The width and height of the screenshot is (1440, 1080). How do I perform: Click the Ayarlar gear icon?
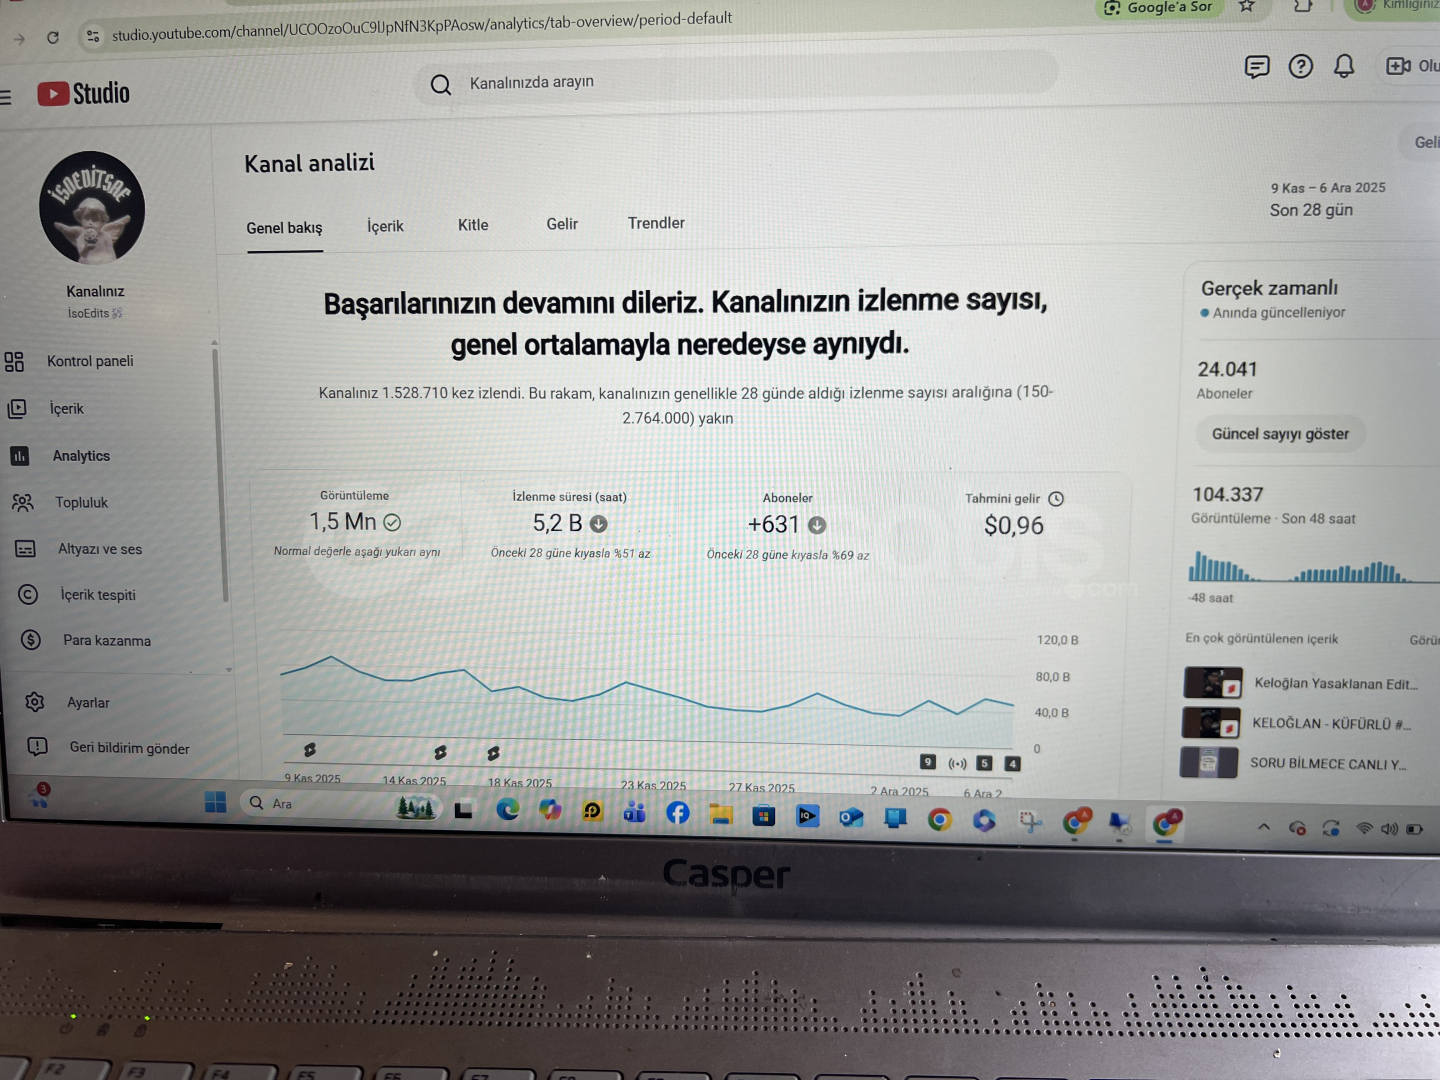[35, 702]
